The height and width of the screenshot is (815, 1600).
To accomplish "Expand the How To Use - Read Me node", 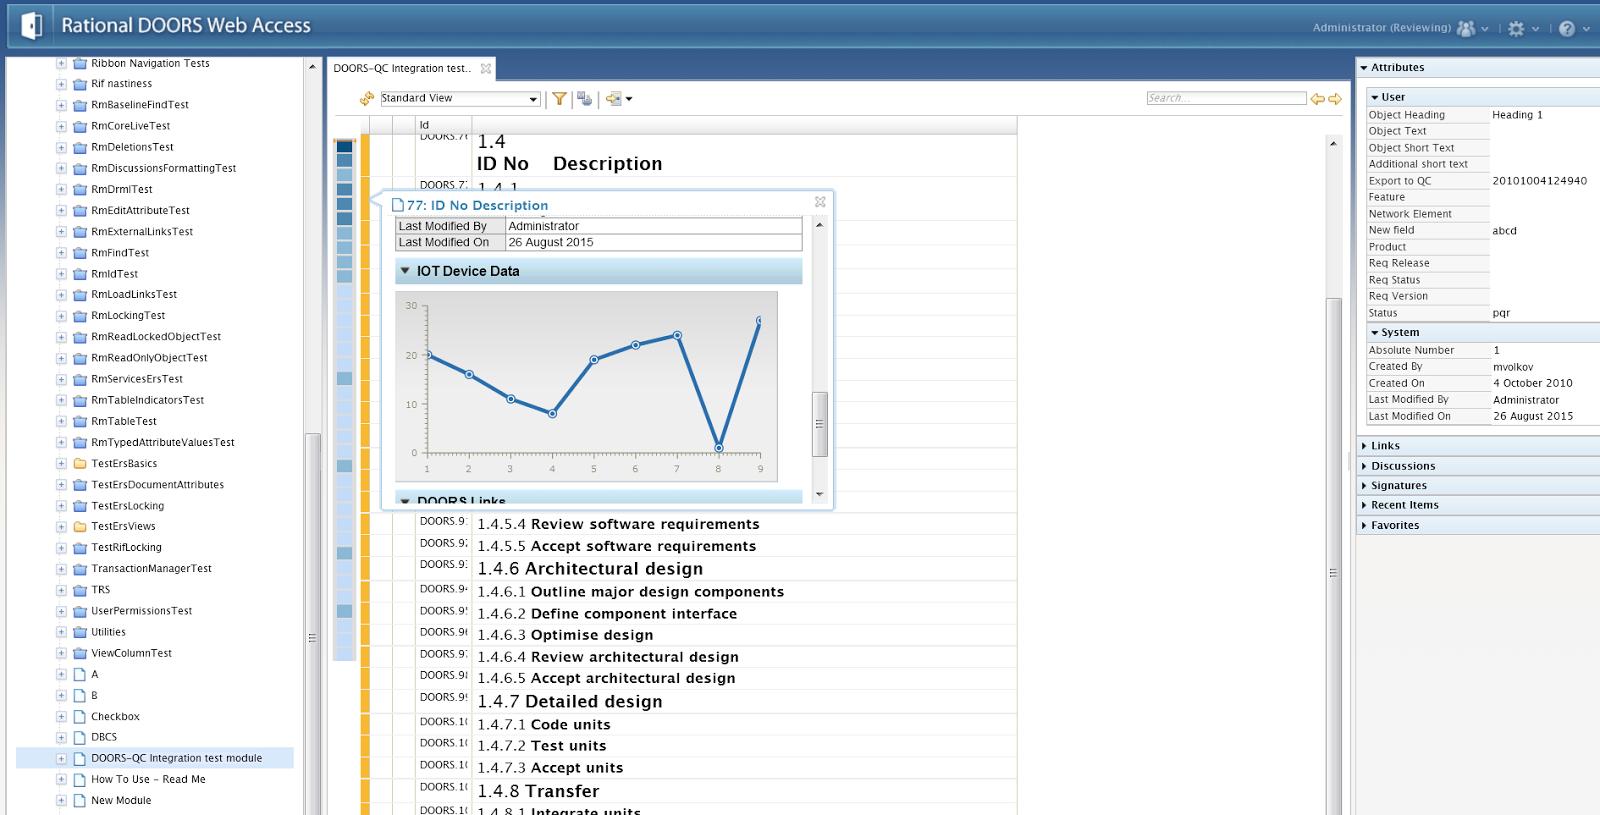I will (x=61, y=780).
